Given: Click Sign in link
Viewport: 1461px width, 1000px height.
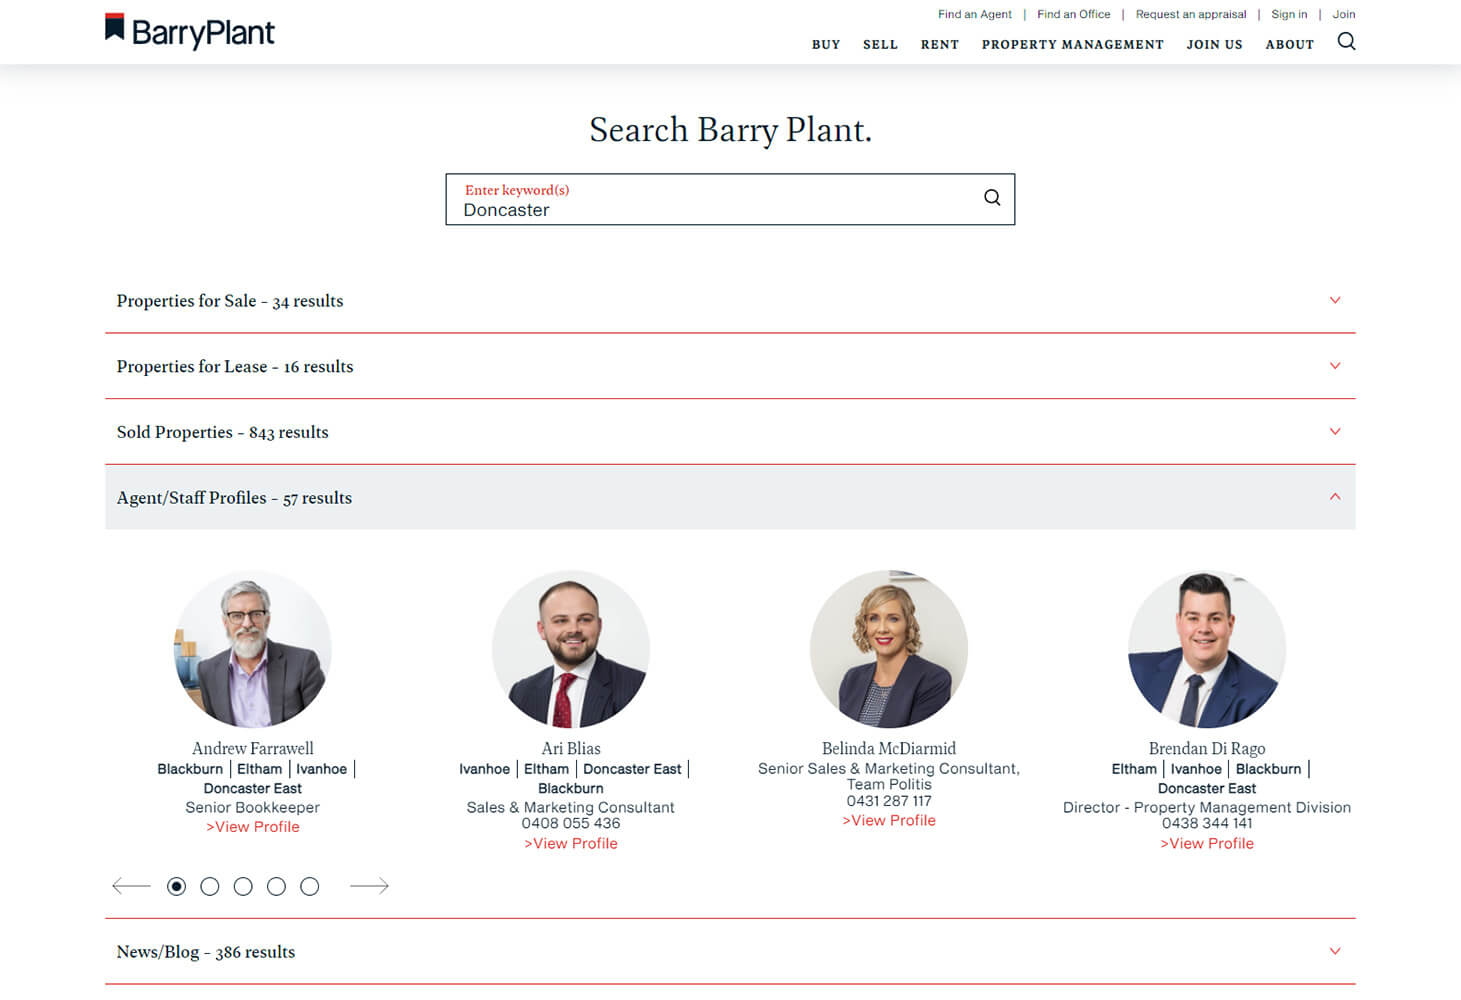Looking at the screenshot, I should pos(1289,14).
